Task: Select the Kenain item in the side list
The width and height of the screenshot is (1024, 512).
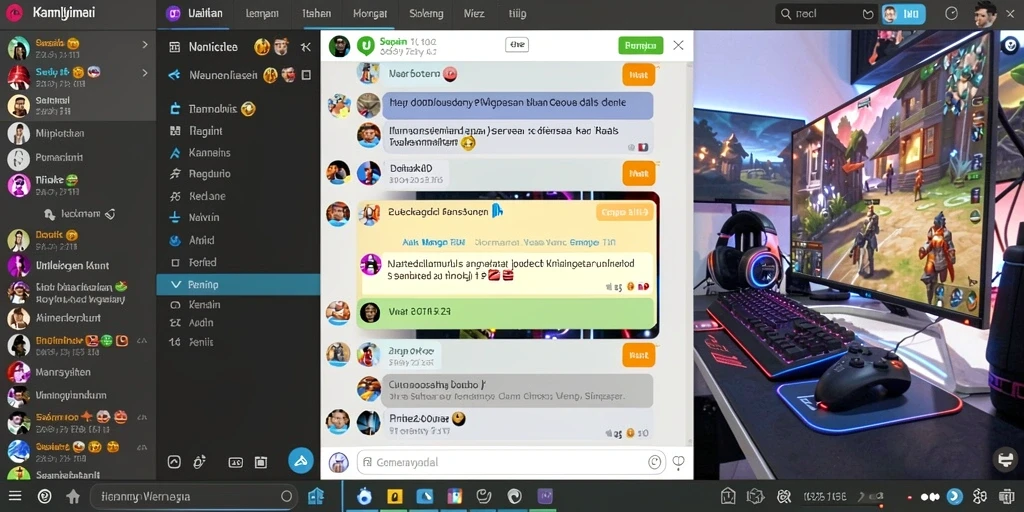Action: 204,304
